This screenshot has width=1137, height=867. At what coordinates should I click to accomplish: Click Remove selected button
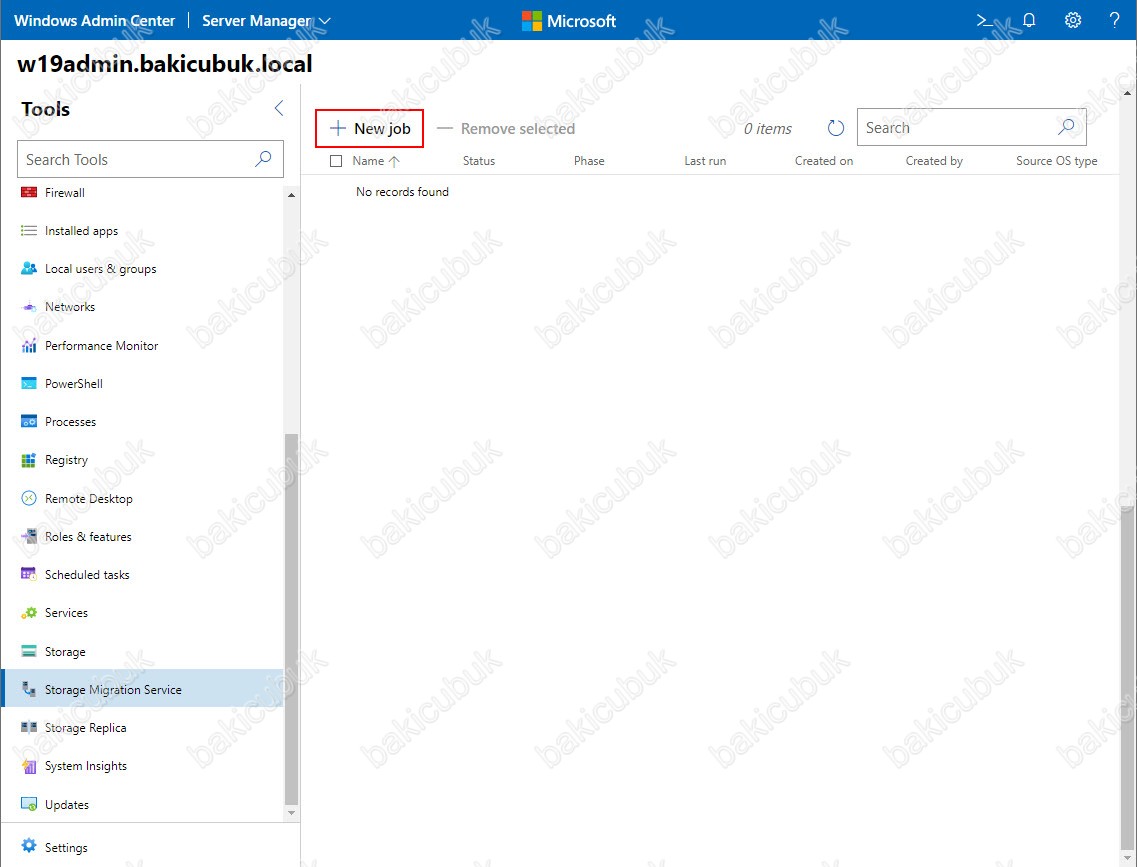[506, 128]
